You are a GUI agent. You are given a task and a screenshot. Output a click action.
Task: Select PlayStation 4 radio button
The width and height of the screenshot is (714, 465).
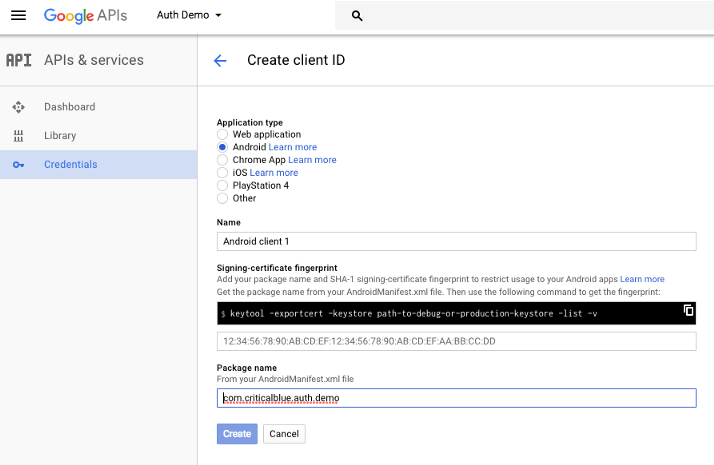tap(222, 185)
